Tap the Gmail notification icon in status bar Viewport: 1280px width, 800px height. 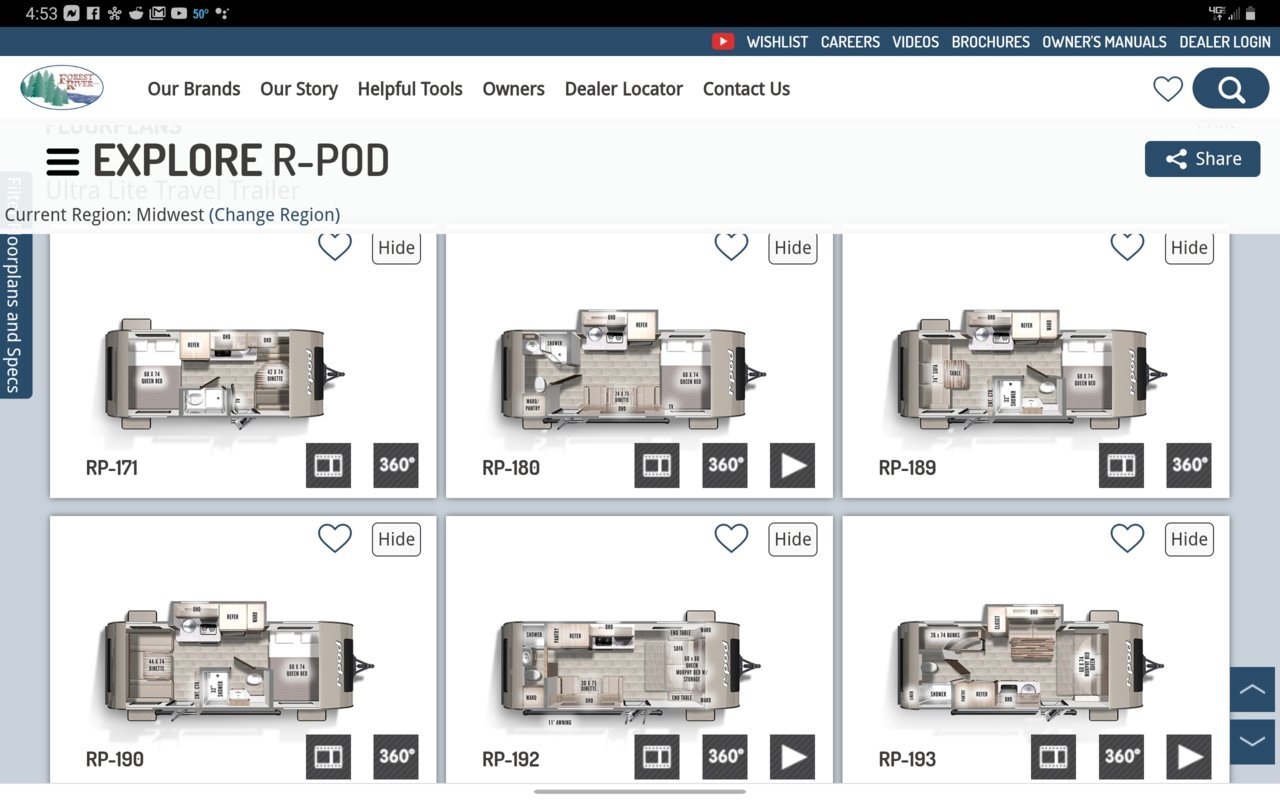click(x=157, y=13)
